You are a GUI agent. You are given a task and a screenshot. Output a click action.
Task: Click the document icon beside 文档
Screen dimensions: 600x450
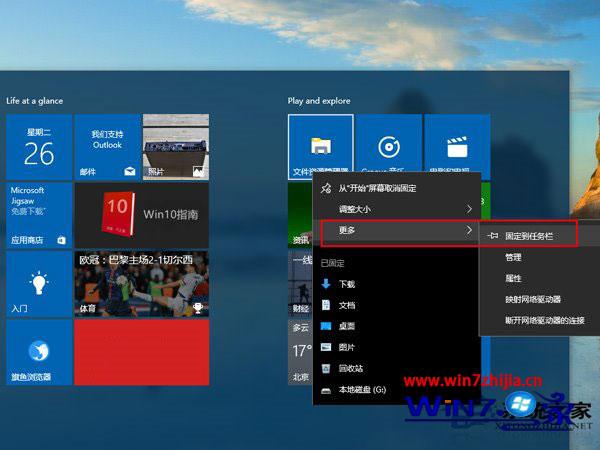click(x=326, y=305)
